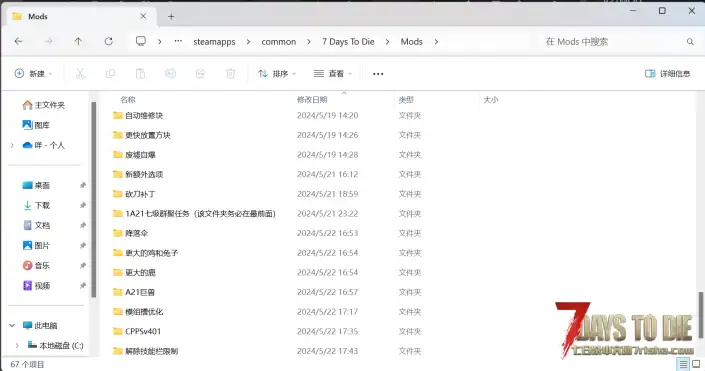The image size is (705, 371).
Task: Expand the chevron after Mods breadcrumb
Action: point(436,41)
